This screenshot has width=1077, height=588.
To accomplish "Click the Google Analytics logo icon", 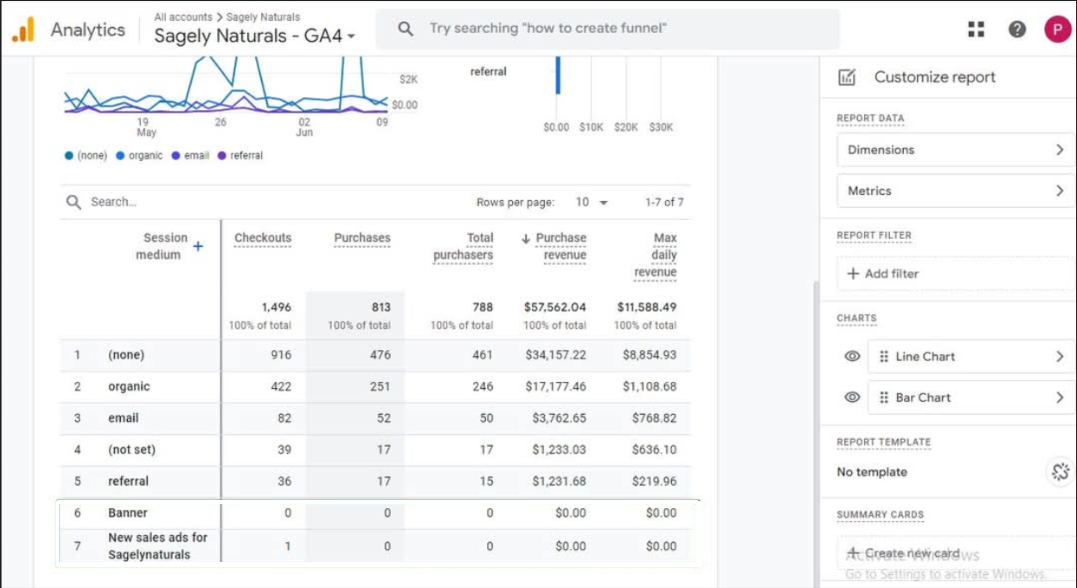I will point(23,30).
